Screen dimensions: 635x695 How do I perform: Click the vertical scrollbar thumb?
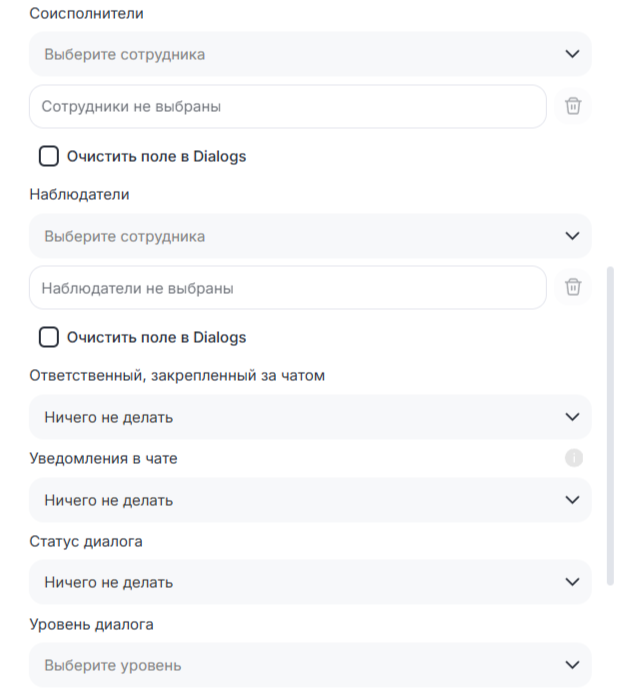(x=611, y=425)
